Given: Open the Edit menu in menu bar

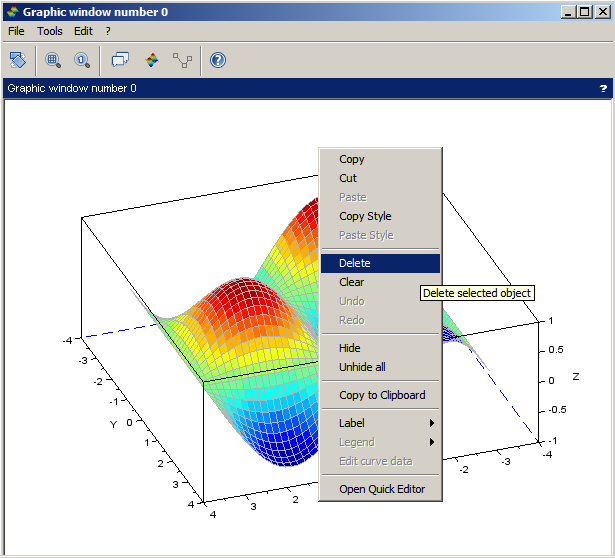Looking at the screenshot, I should [83, 31].
